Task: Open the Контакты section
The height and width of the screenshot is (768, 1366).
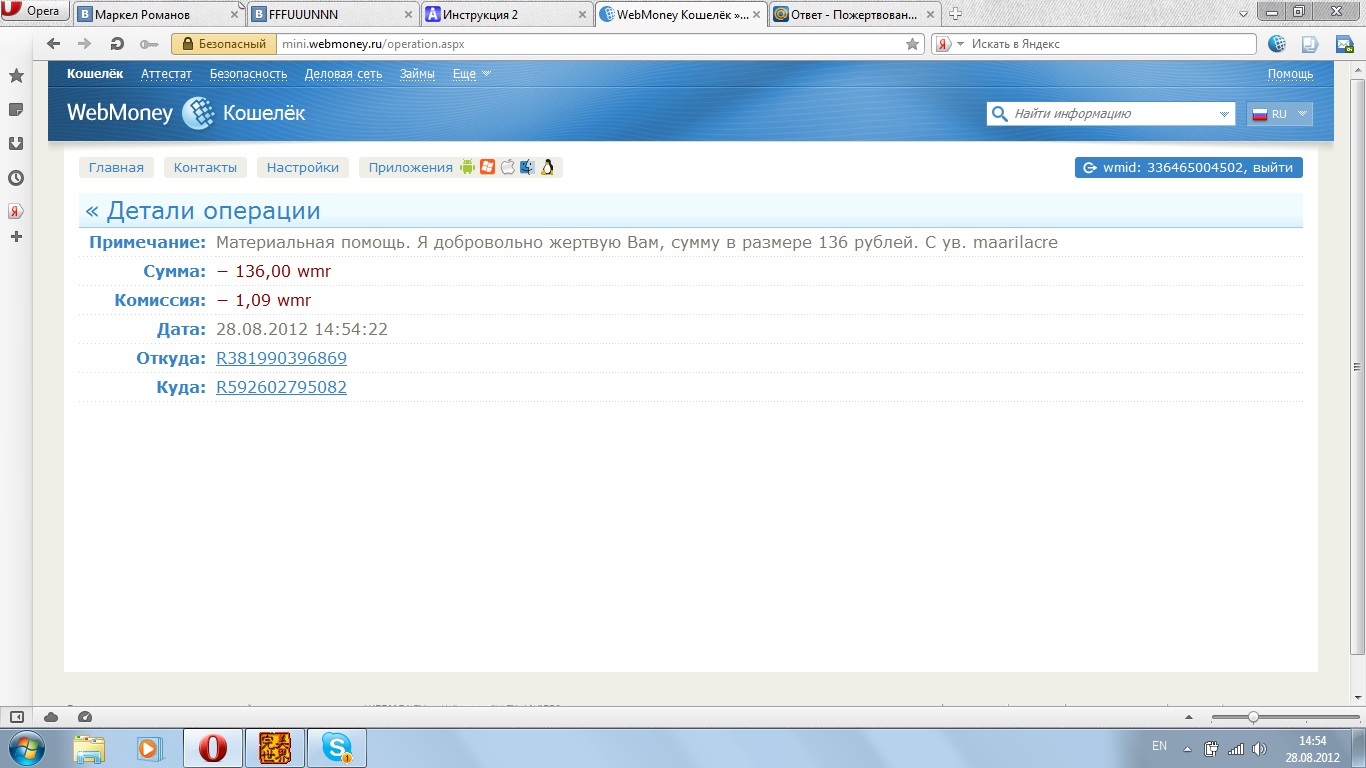Action: (x=205, y=167)
